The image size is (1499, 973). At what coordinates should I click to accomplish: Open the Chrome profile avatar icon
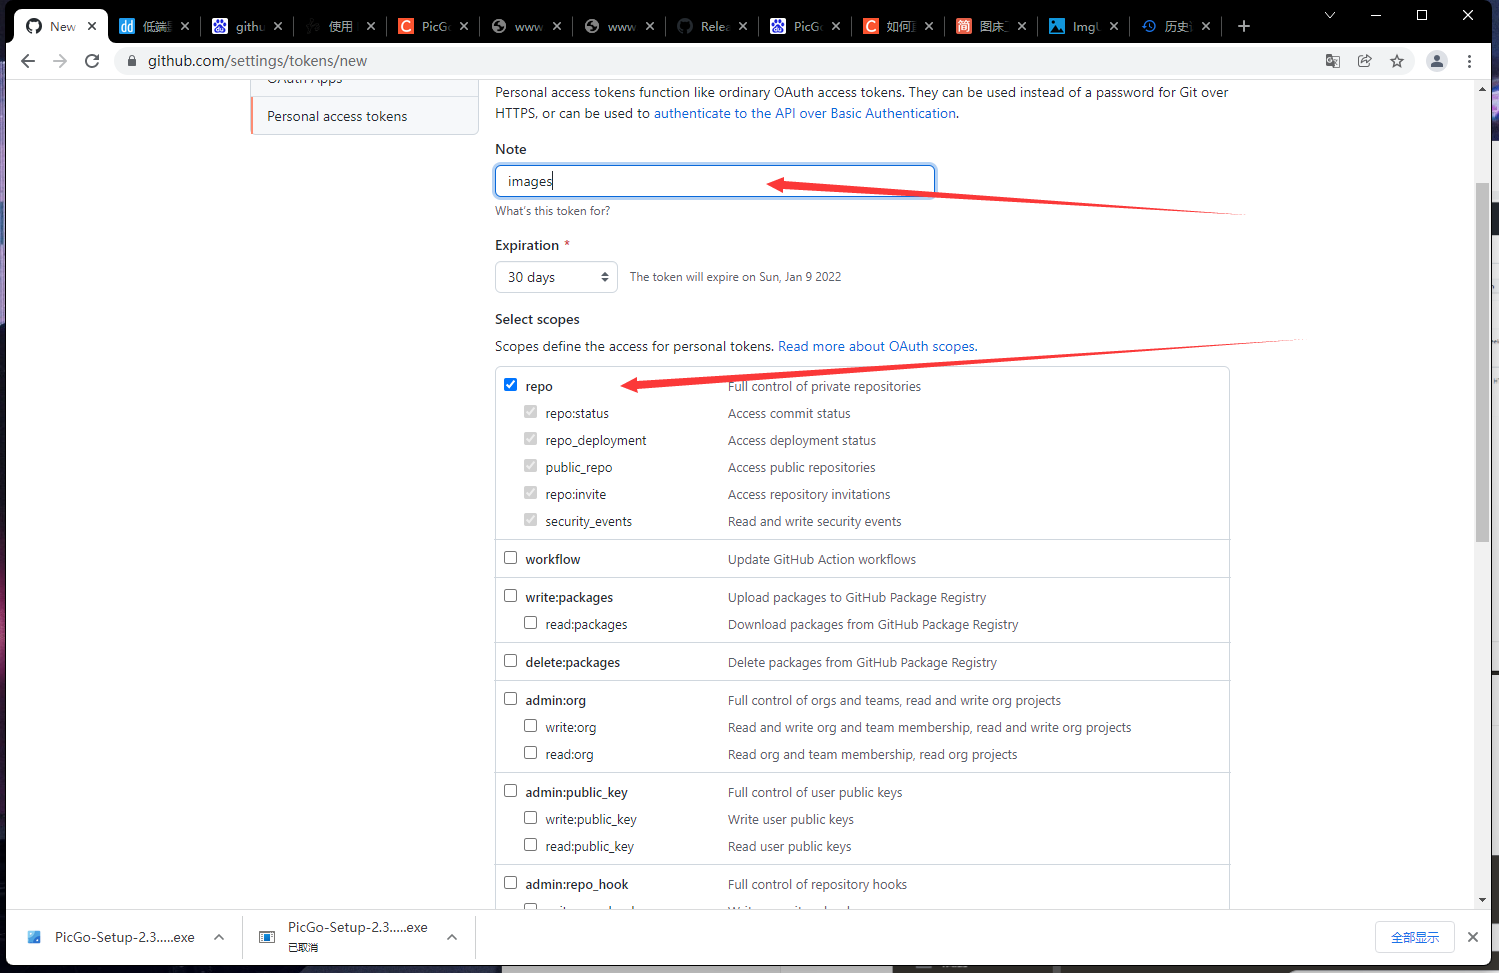[1437, 61]
